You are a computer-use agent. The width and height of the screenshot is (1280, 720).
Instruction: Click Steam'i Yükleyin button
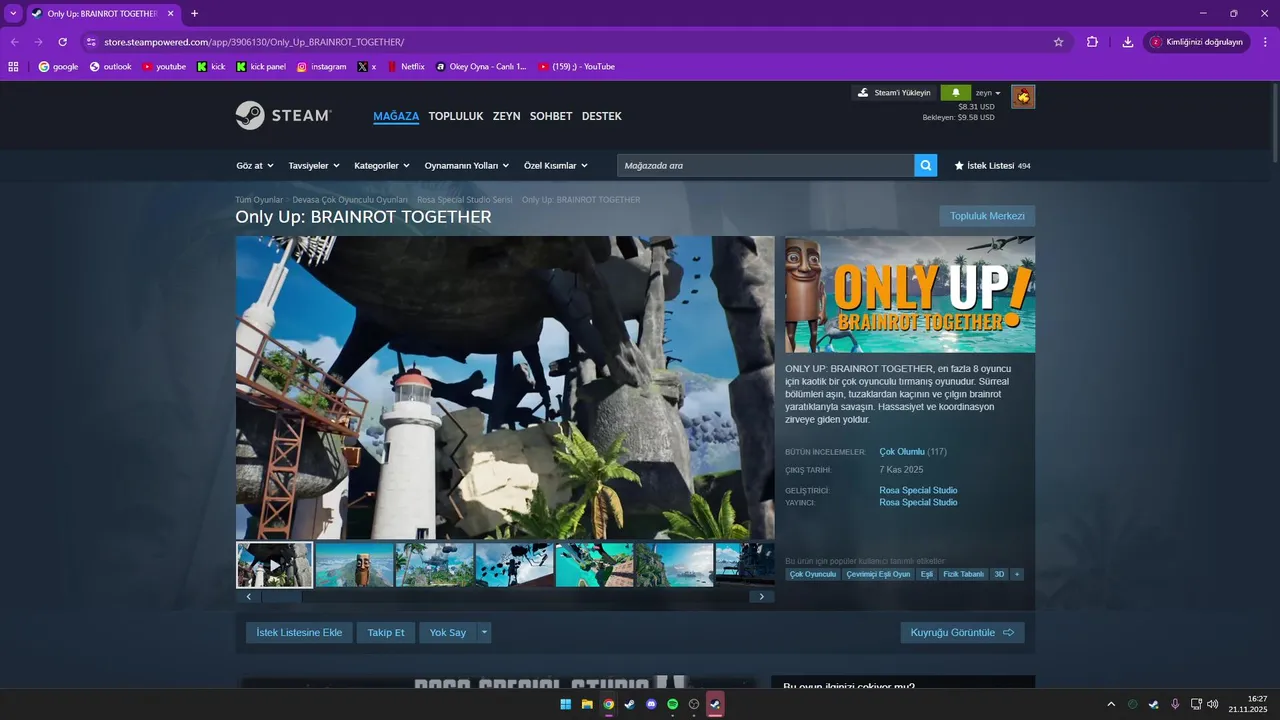894,92
